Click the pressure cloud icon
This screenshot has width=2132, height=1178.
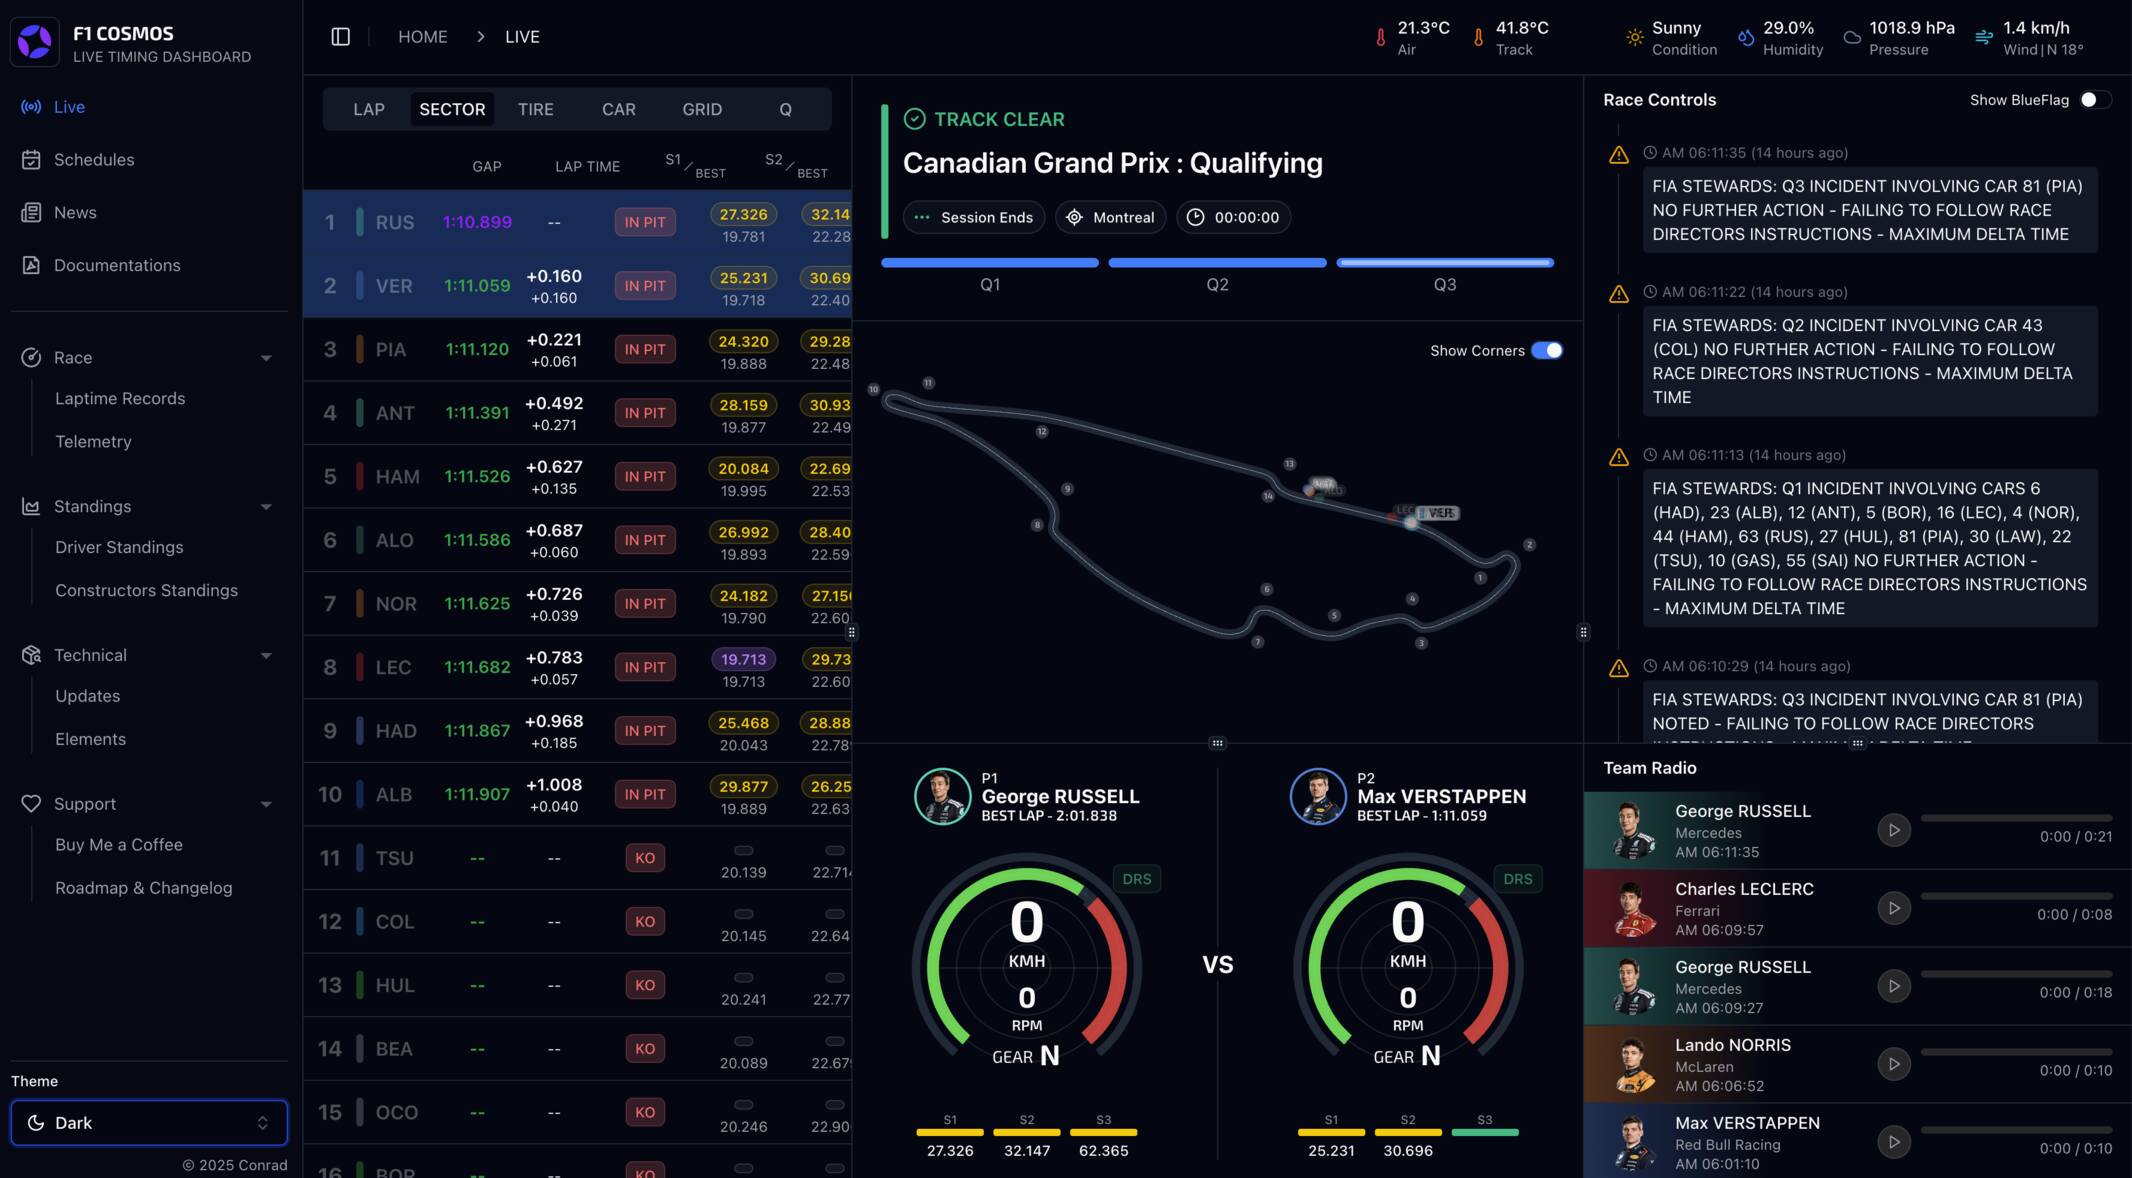click(1852, 38)
